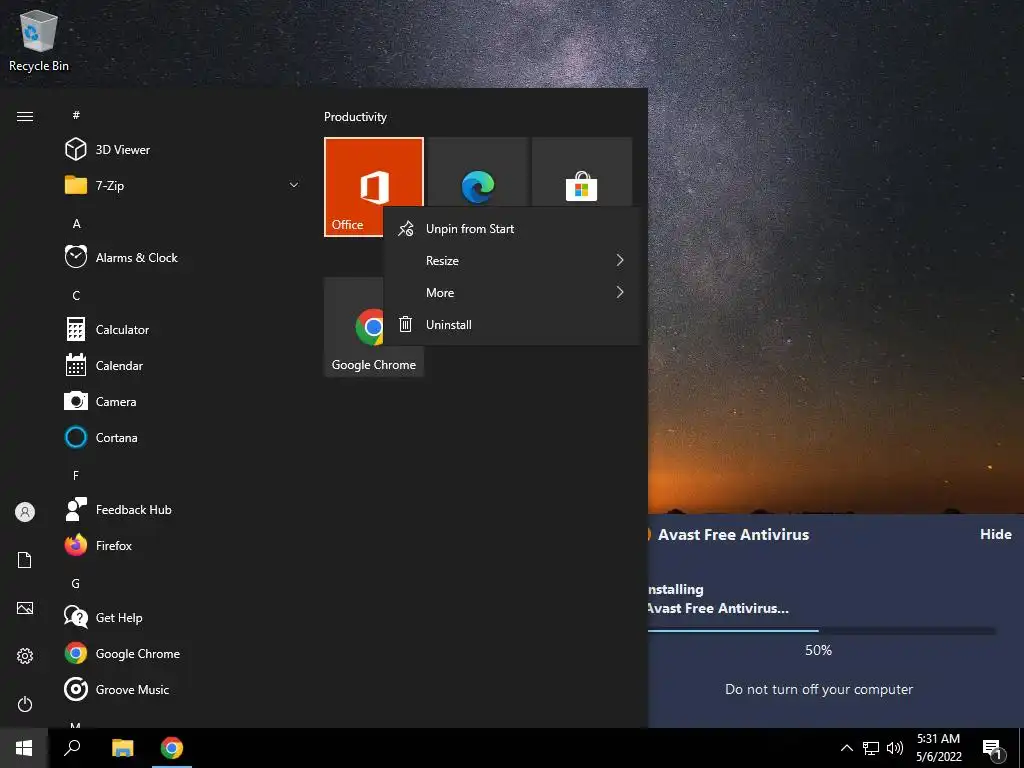1024x768 pixels.
Task: Open the Action Center notifications icon
Action: [992, 749]
